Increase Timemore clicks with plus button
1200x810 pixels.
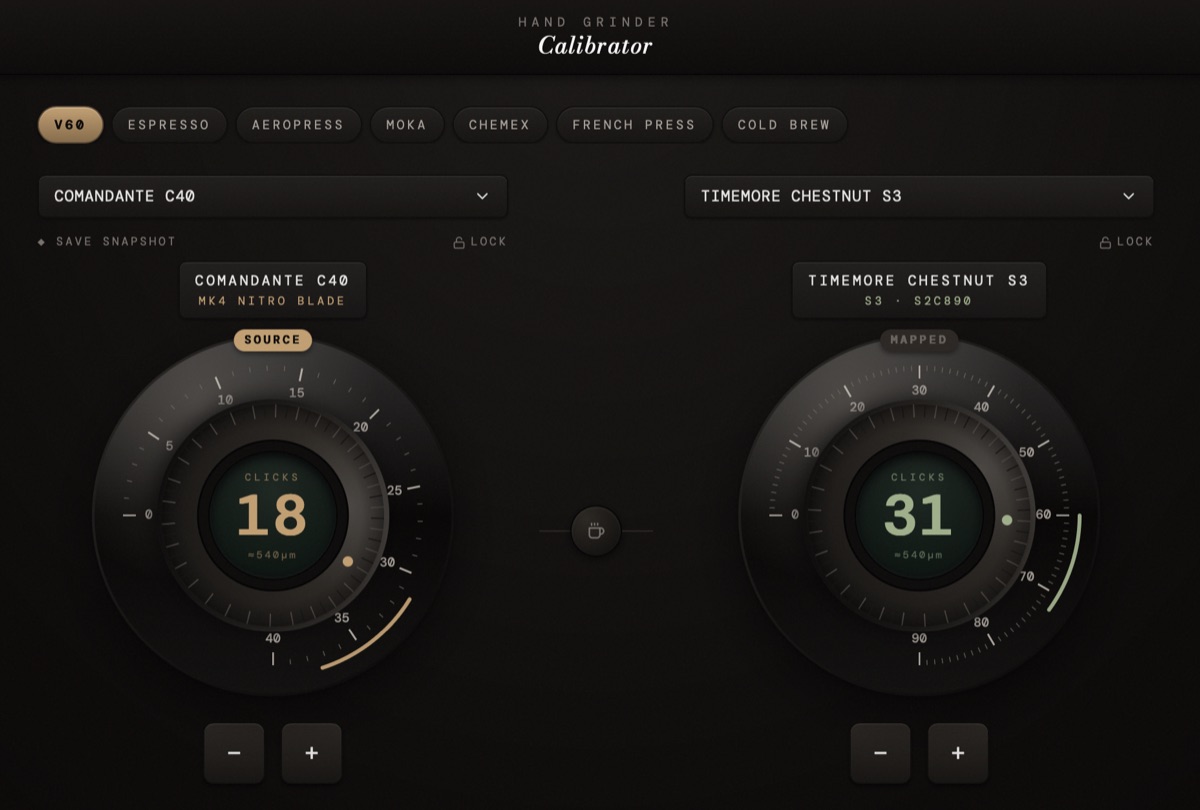958,753
